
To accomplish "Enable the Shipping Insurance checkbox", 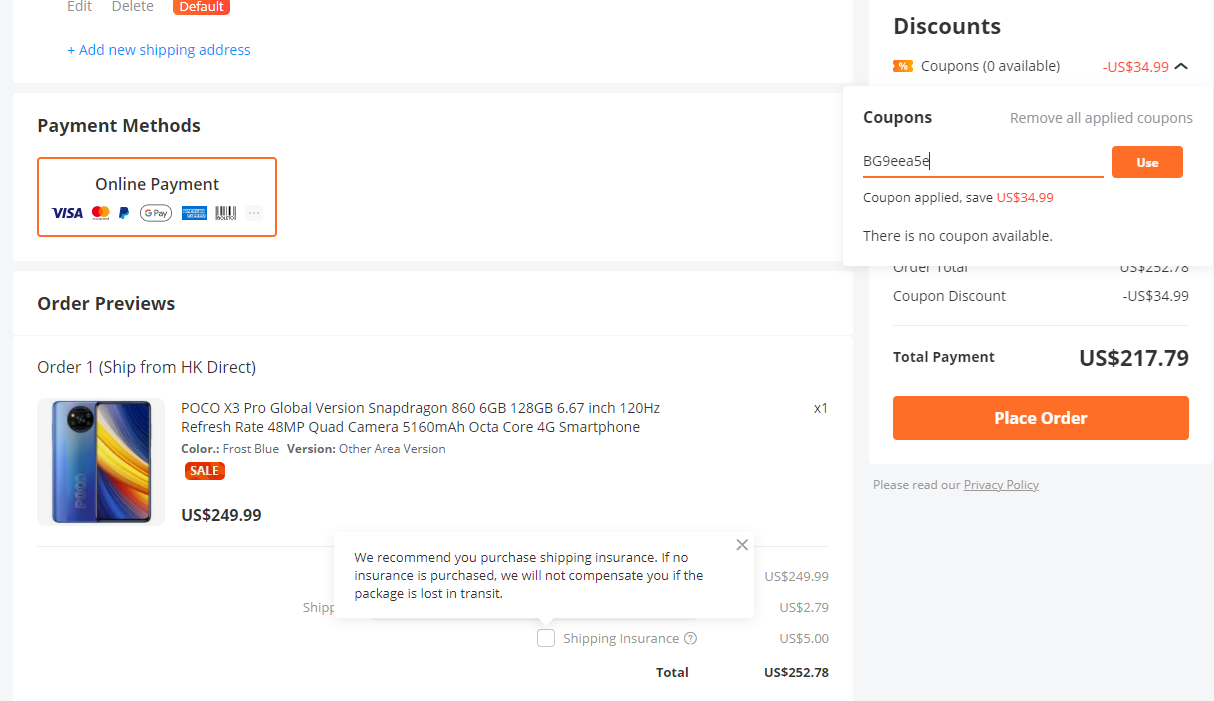I will [546, 638].
